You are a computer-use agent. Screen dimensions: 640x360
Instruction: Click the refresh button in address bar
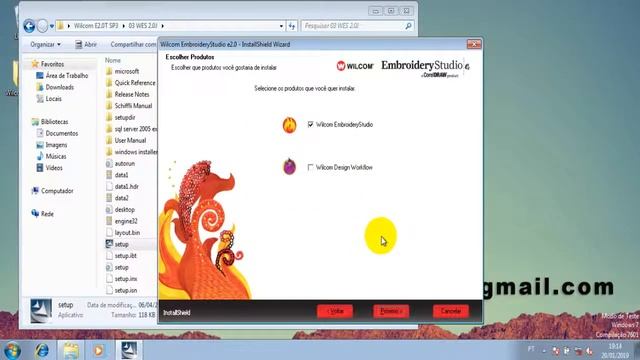pos(291,26)
